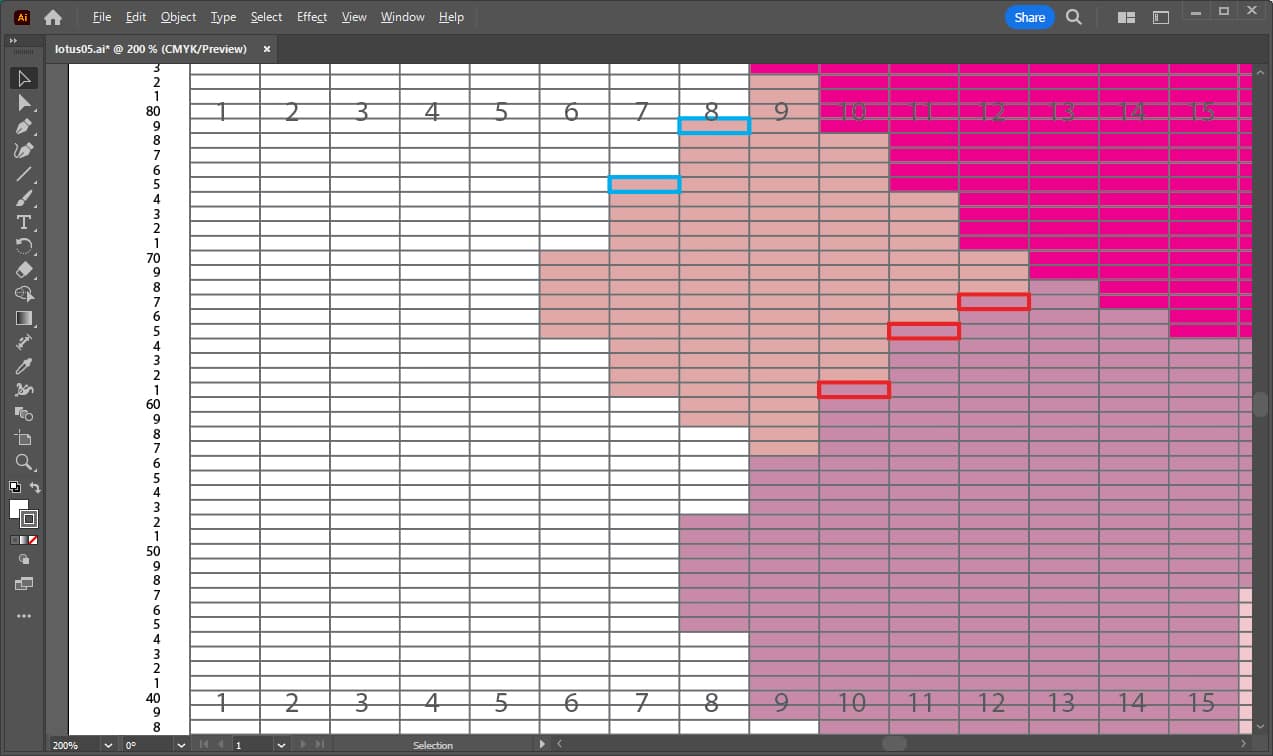Select the Eyedropper tool

pyautogui.click(x=24, y=366)
